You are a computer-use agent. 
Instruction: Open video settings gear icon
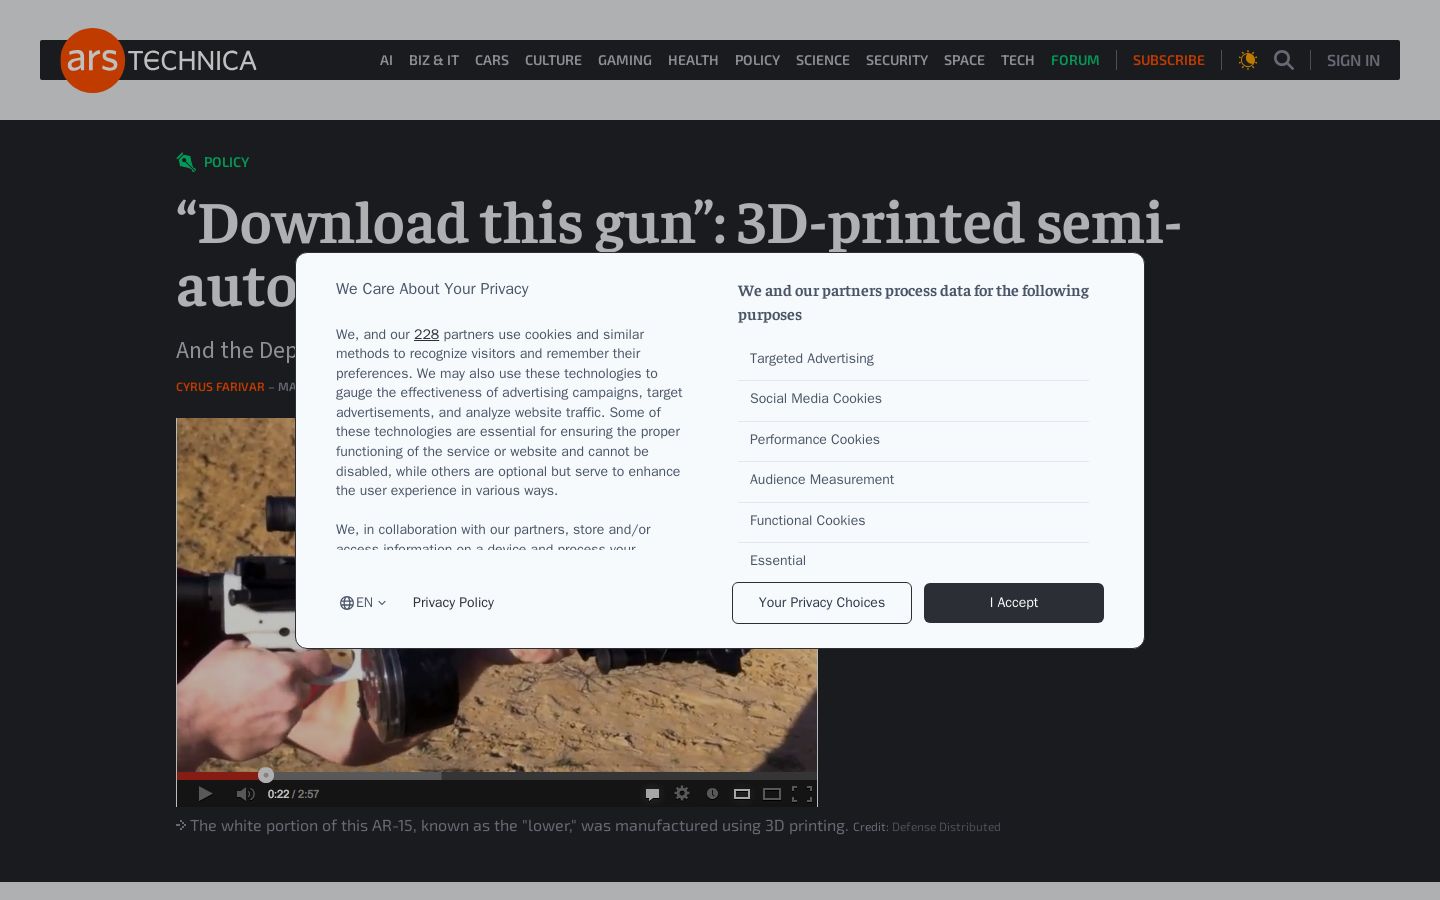point(682,793)
